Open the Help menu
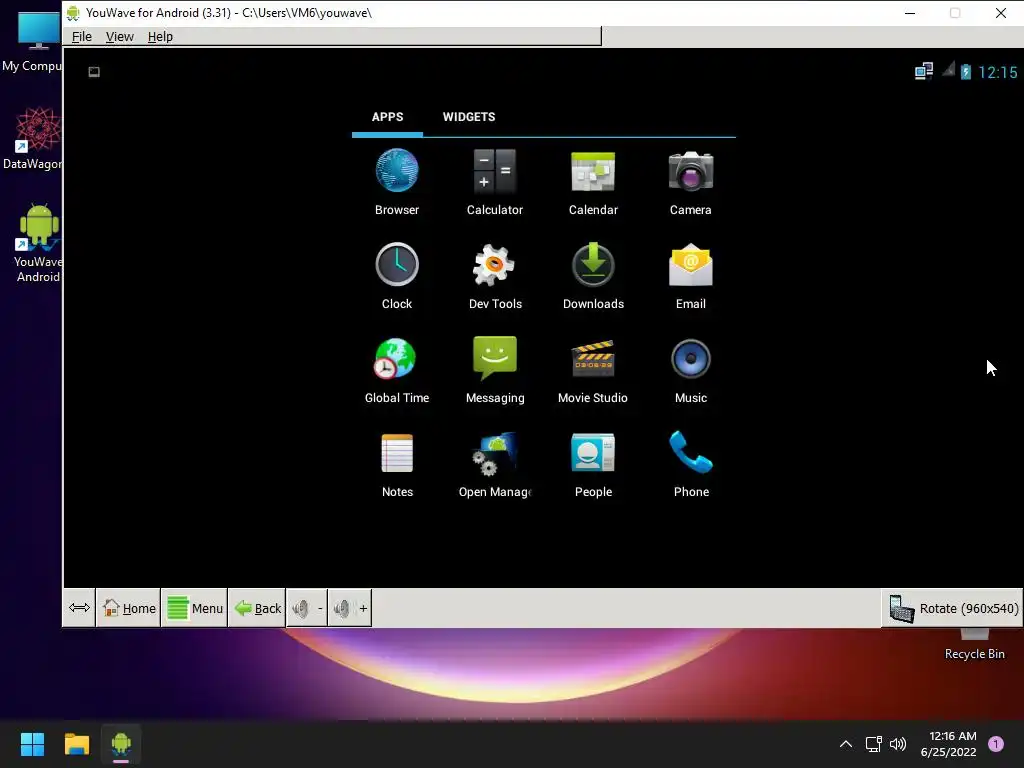The image size is (1024, 768). point(160,37)
